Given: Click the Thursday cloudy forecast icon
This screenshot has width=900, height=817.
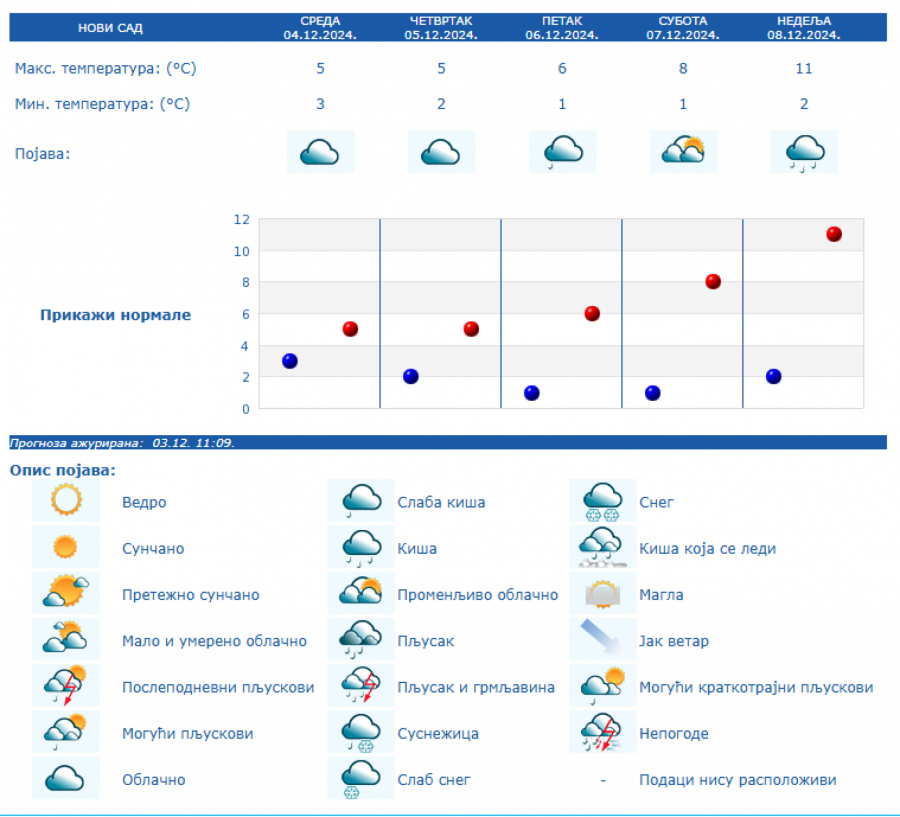Looking at the screenshot, I should pyautogui.click(x=441, y=152).
